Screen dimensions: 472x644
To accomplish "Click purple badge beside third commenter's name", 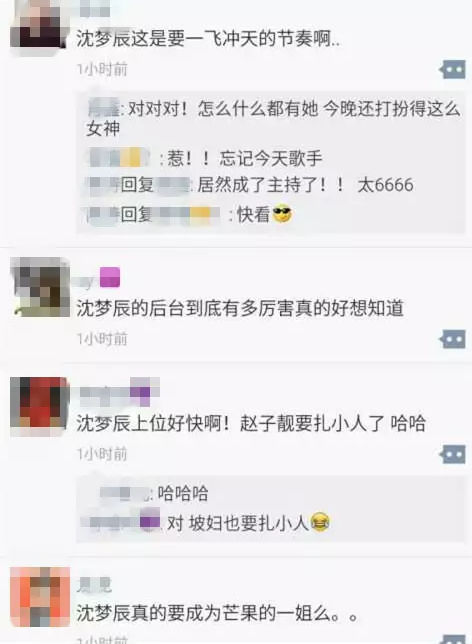I will pyautogui.click(x=140, y=391).
